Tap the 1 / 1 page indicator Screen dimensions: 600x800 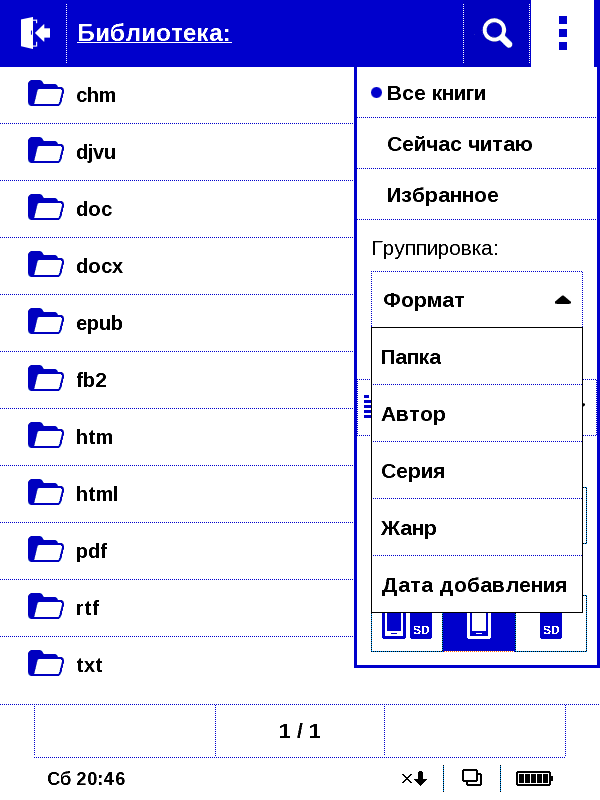299,731
